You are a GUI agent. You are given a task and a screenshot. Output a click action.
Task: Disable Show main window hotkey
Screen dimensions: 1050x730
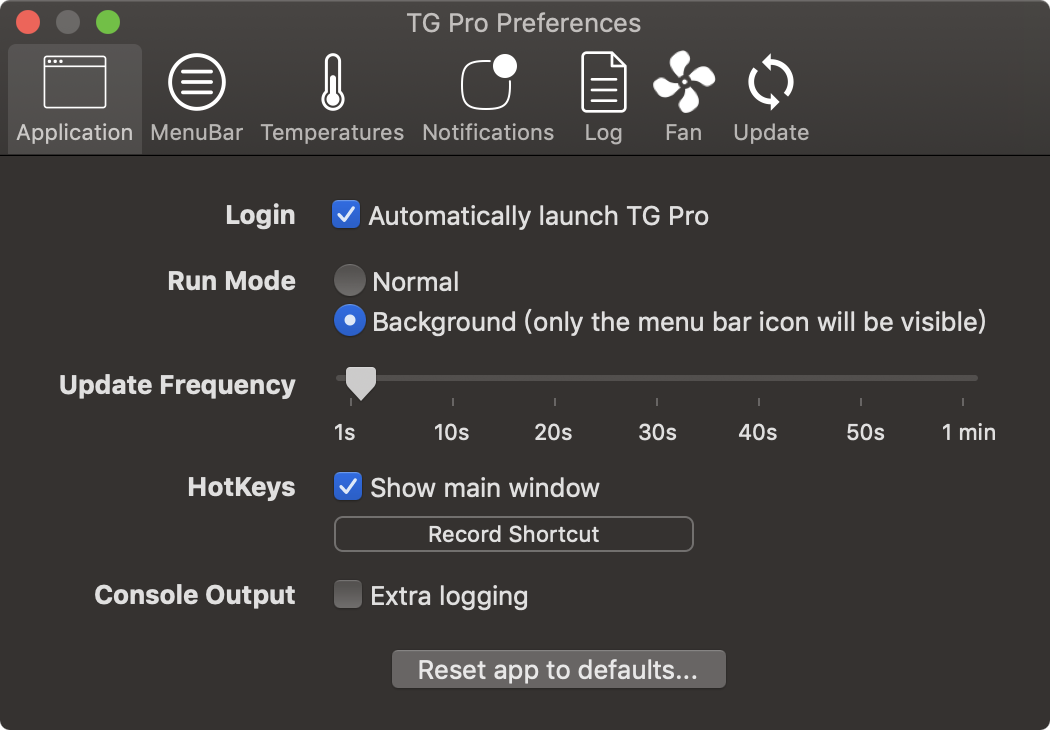click(x=348, y=487)
